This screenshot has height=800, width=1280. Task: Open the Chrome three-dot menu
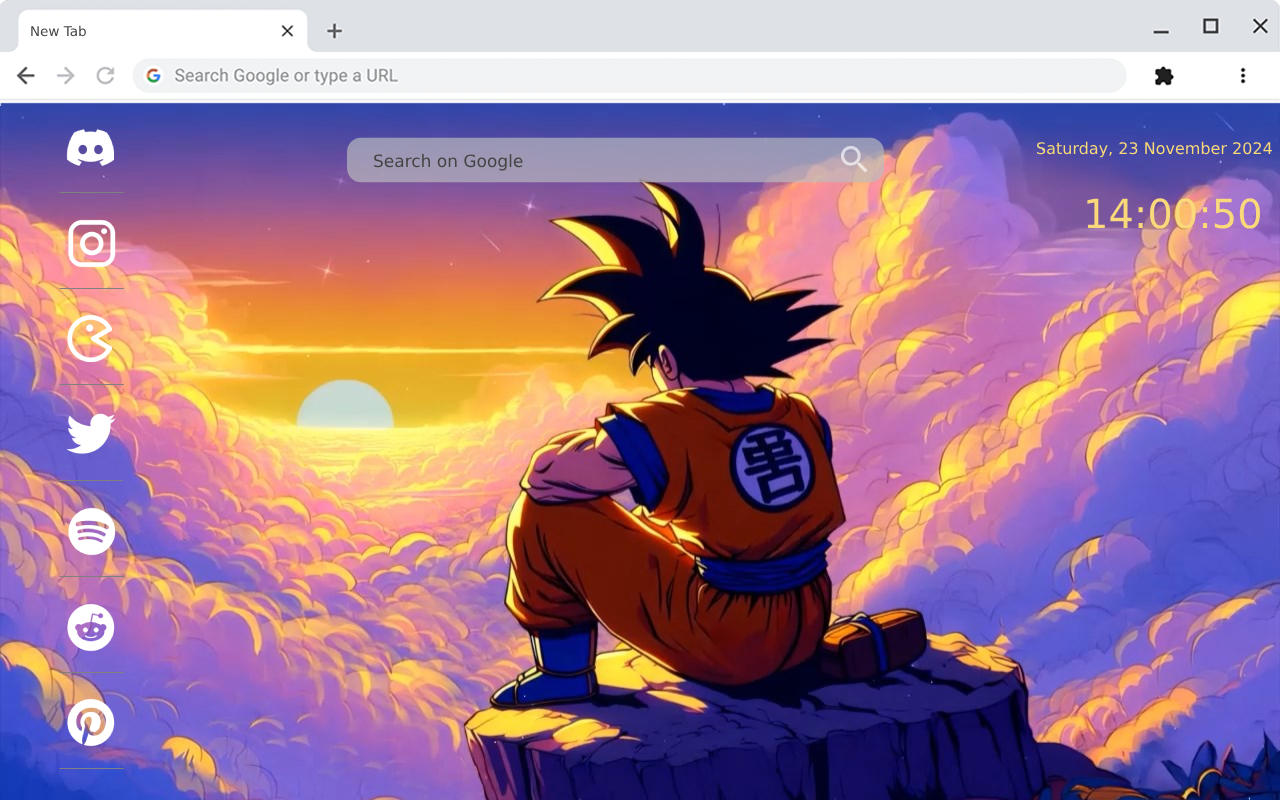pyautogui.click(x=1242, y=75)
